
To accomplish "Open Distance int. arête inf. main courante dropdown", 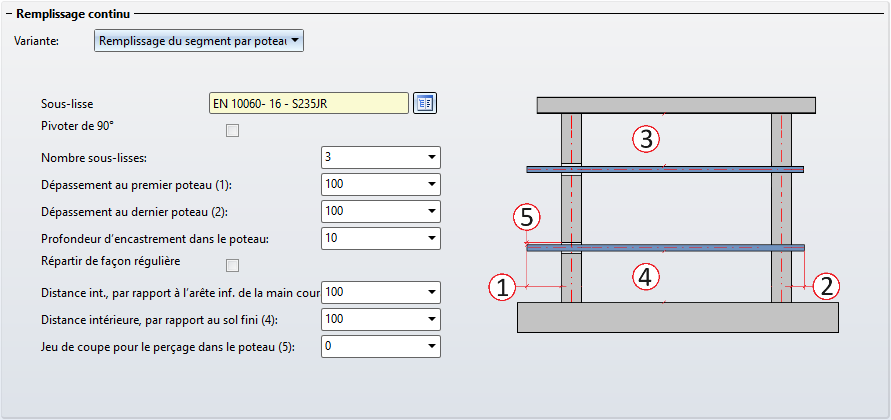I will pos(381,292).
